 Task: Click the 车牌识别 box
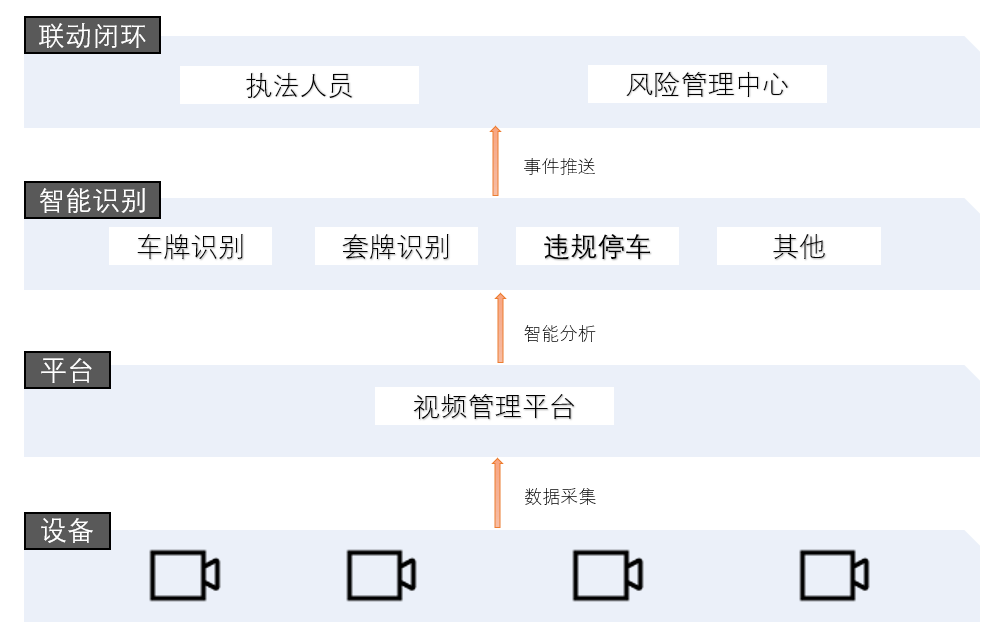click(x=190, y=247)
